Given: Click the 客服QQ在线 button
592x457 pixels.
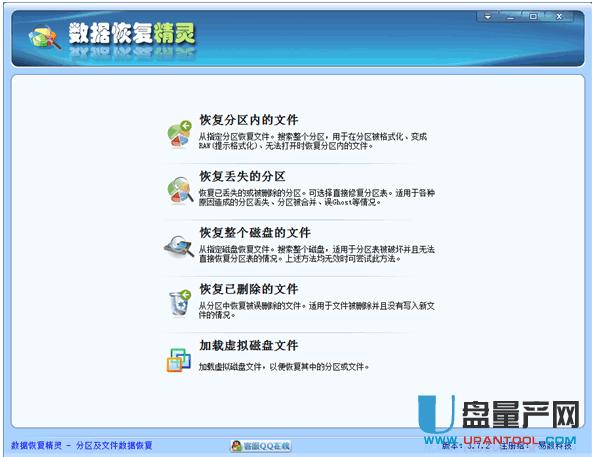Looking at the screenshot, I should [261, 446].
